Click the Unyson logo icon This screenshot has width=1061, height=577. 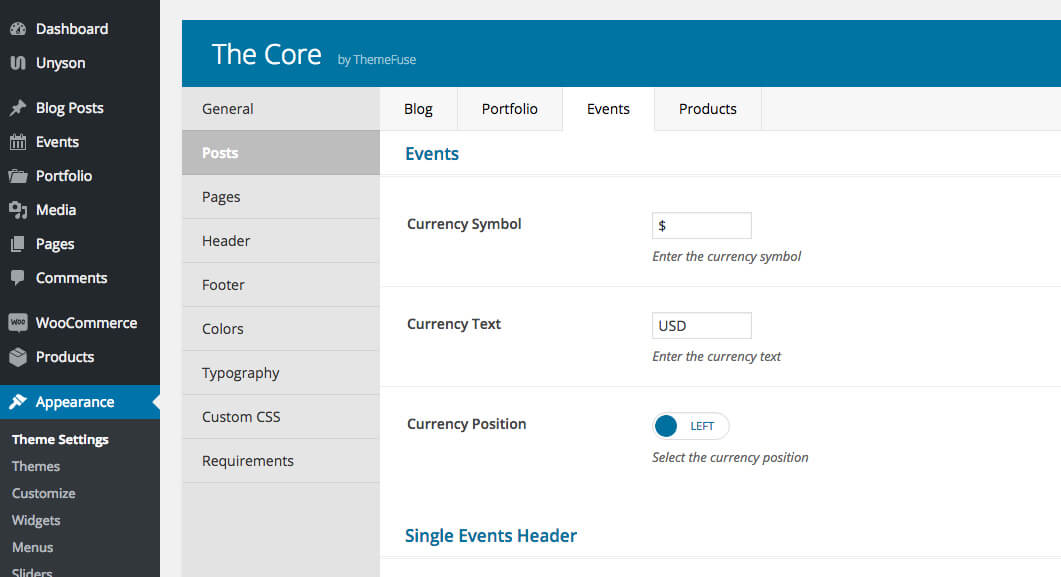coord(18,63)
